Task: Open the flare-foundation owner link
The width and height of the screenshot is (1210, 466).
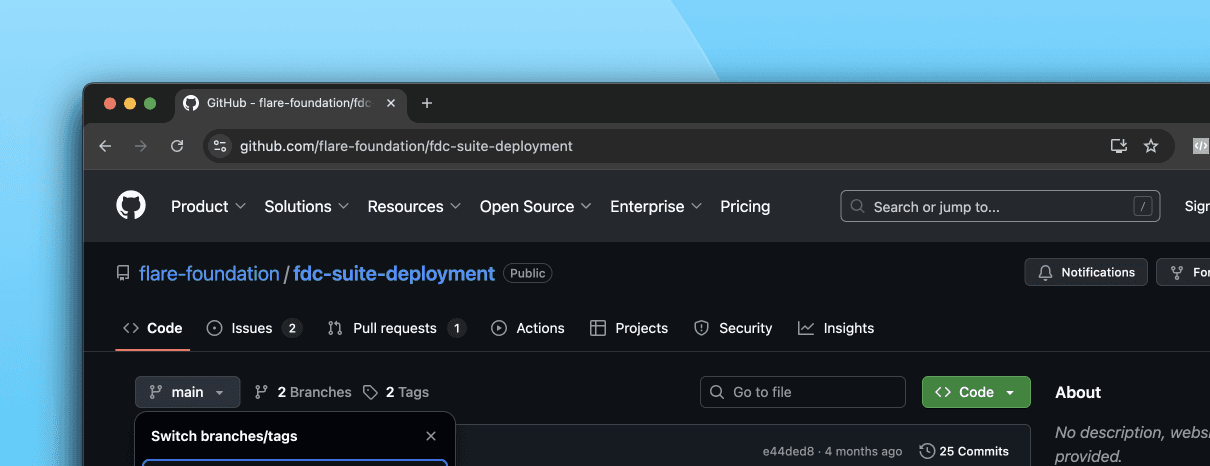Action: 209,273
